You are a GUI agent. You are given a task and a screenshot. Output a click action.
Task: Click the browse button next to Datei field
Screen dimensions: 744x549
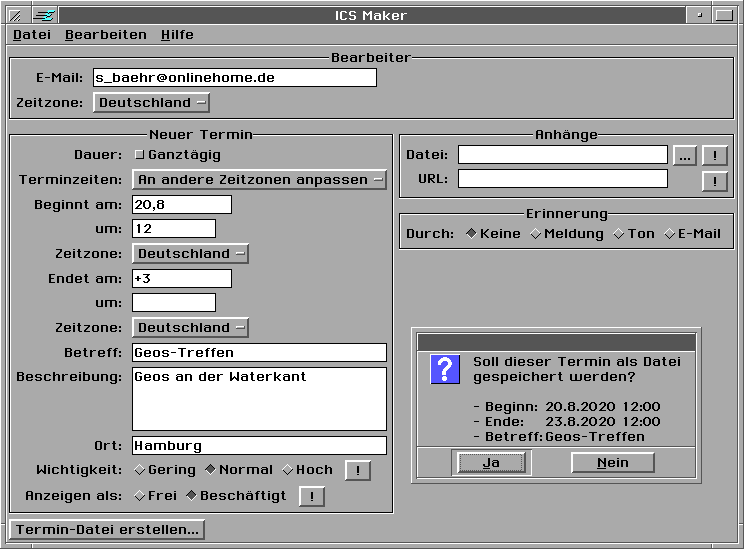point(684,155)
